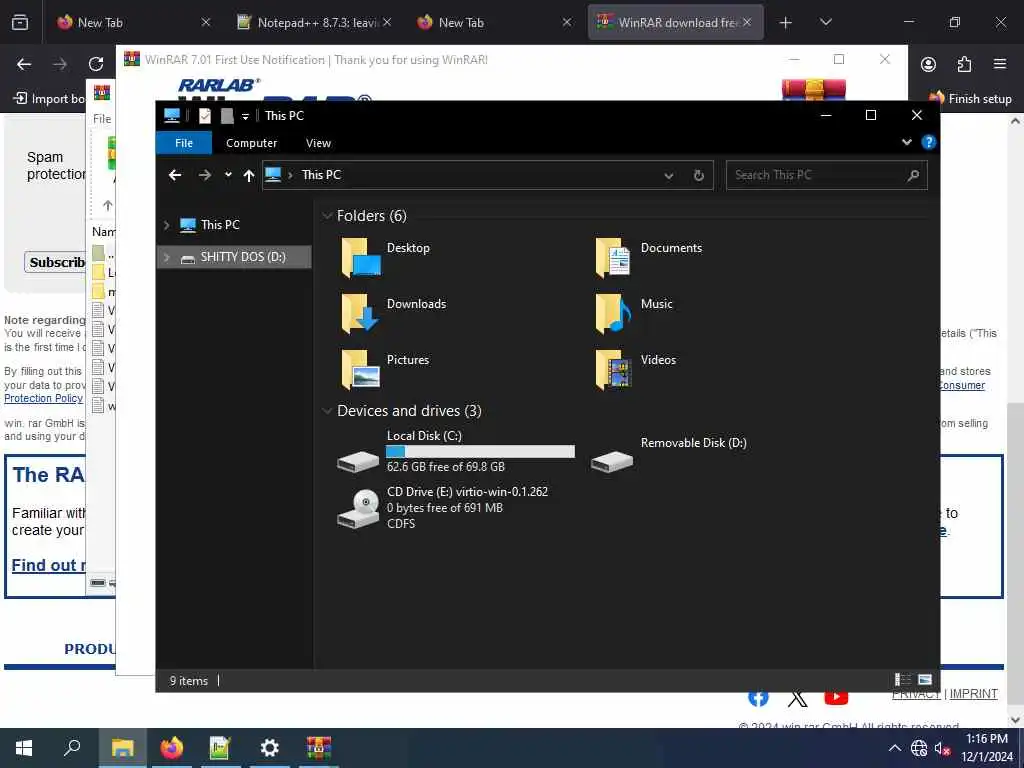1024x768 pixels.
Task: Expand the This PC tree node
Action: pyautogui.click(x=167, y=225)
